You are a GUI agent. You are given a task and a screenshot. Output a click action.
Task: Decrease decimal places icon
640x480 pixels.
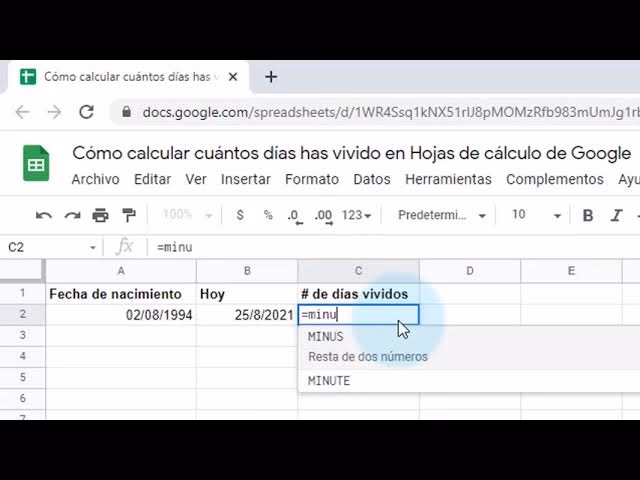(295, 216)
